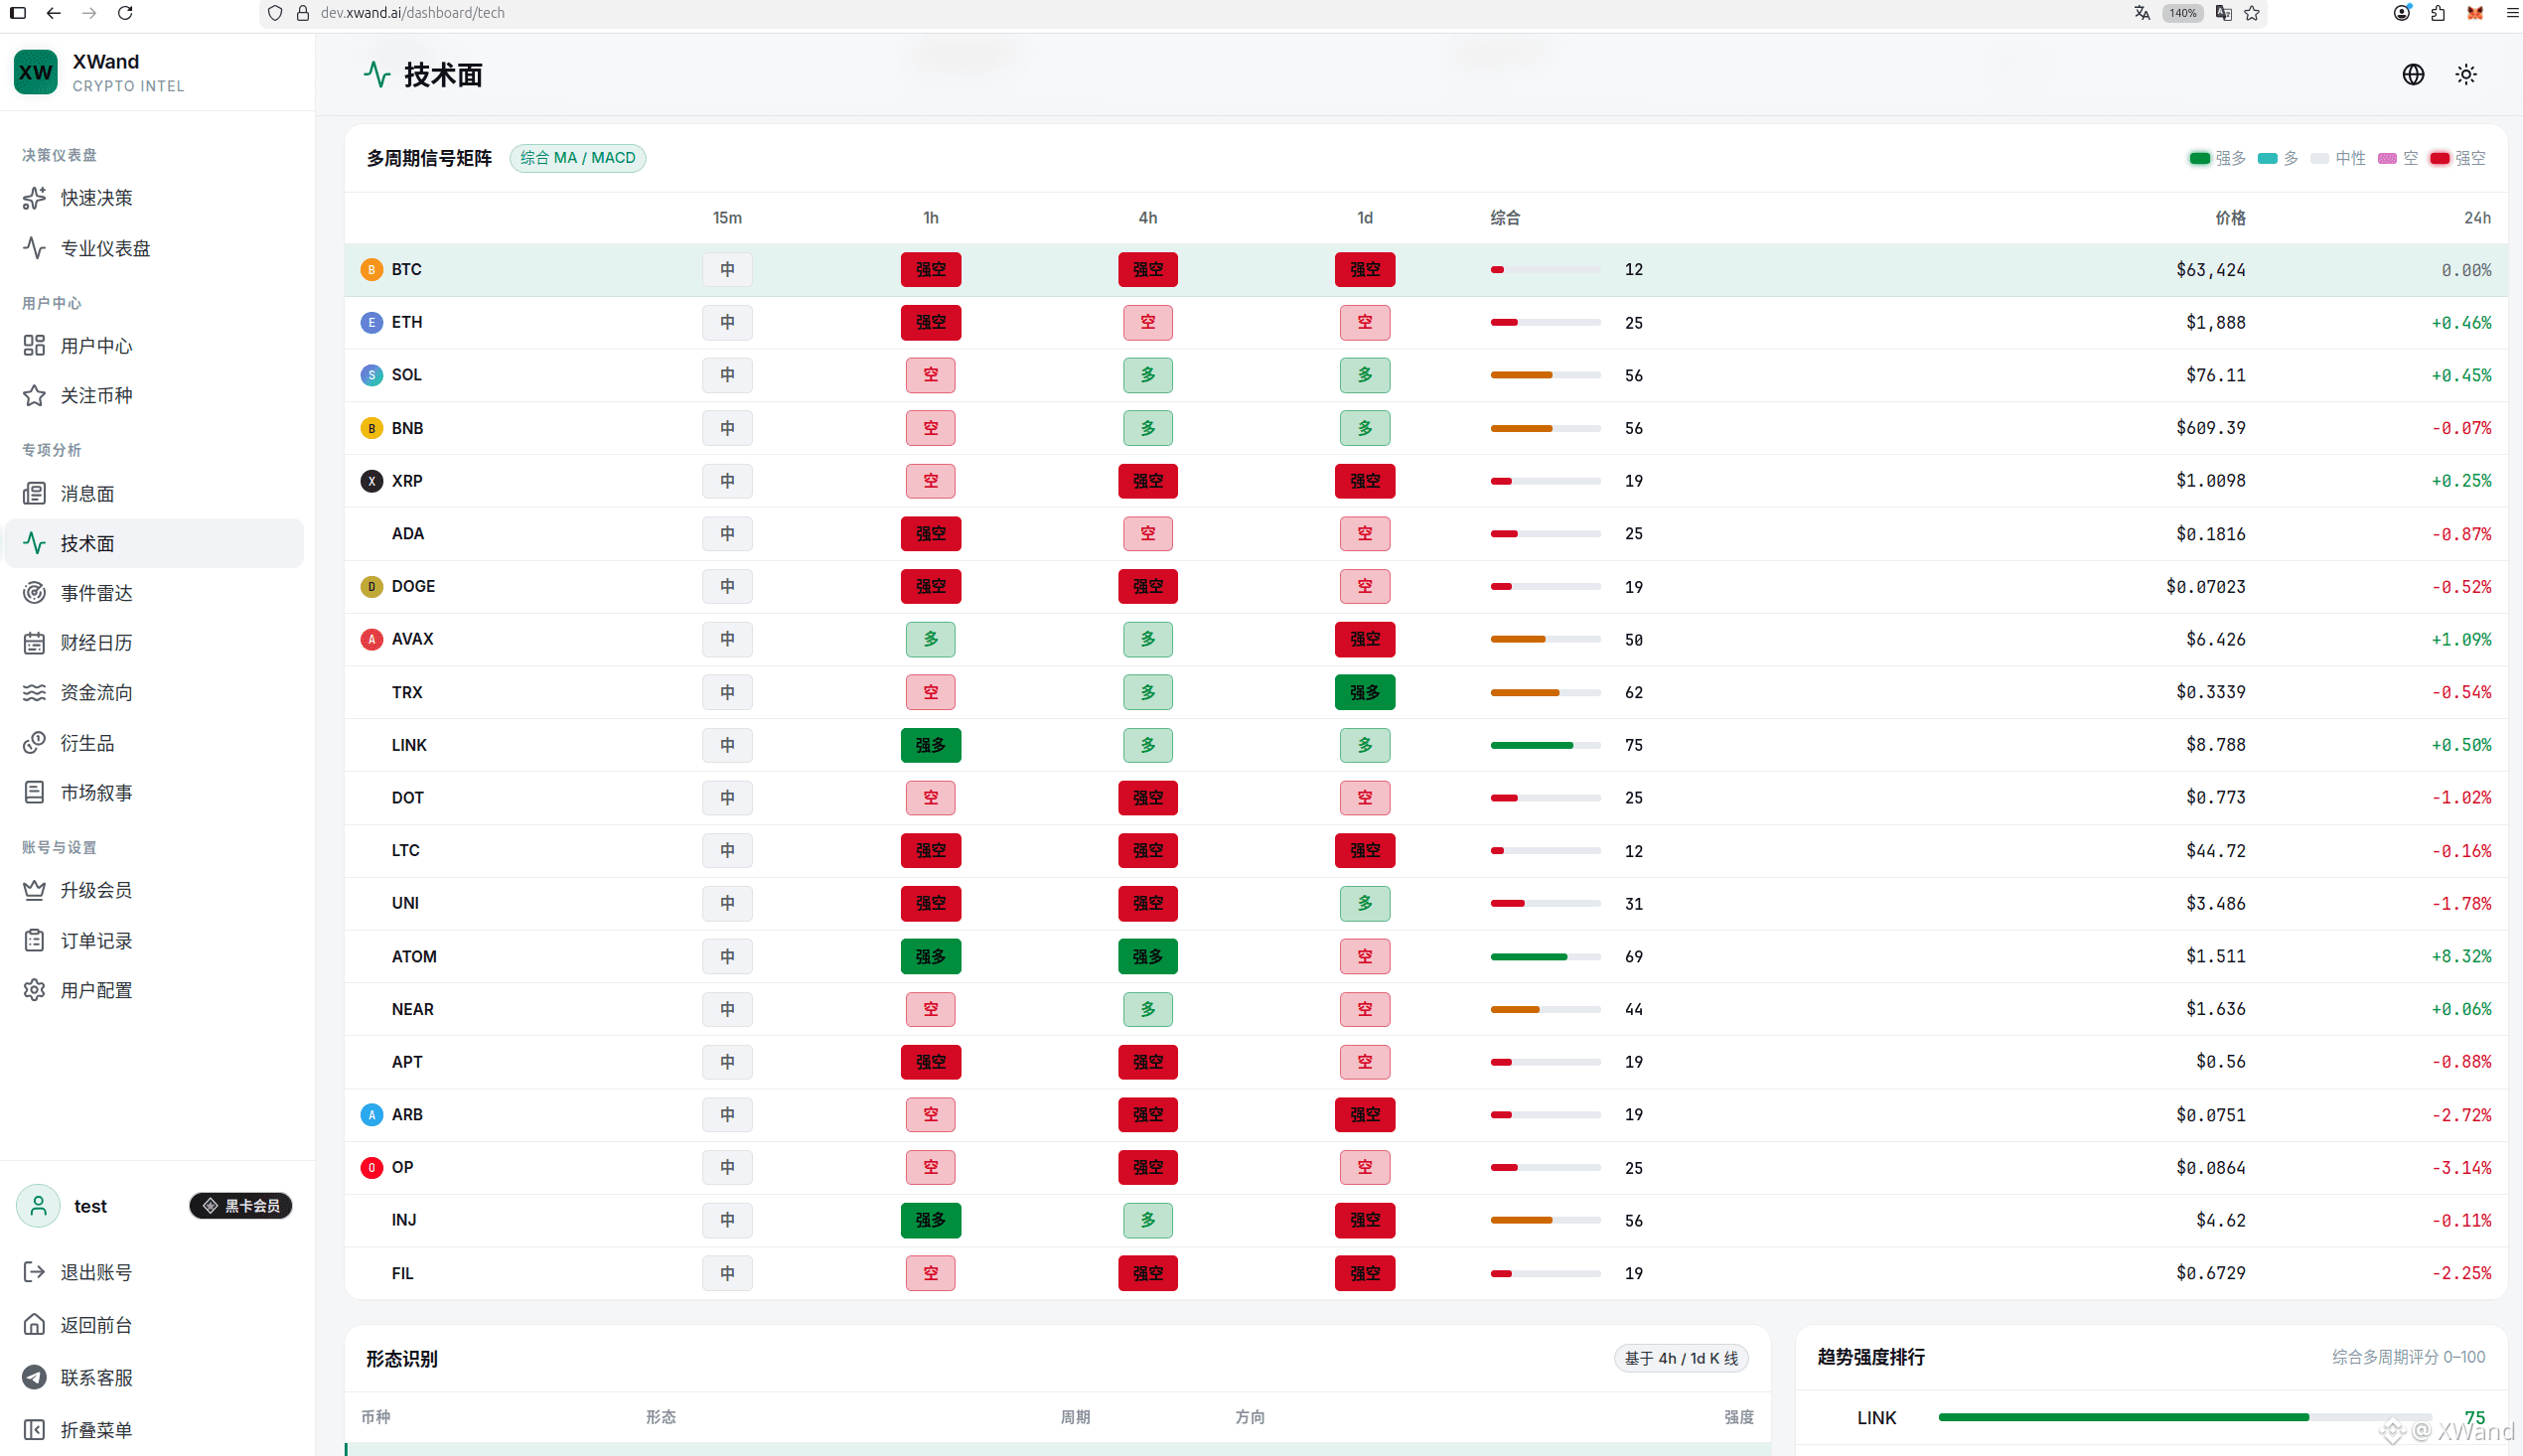Click ATOM +8.32% change value

point(2461,956)
